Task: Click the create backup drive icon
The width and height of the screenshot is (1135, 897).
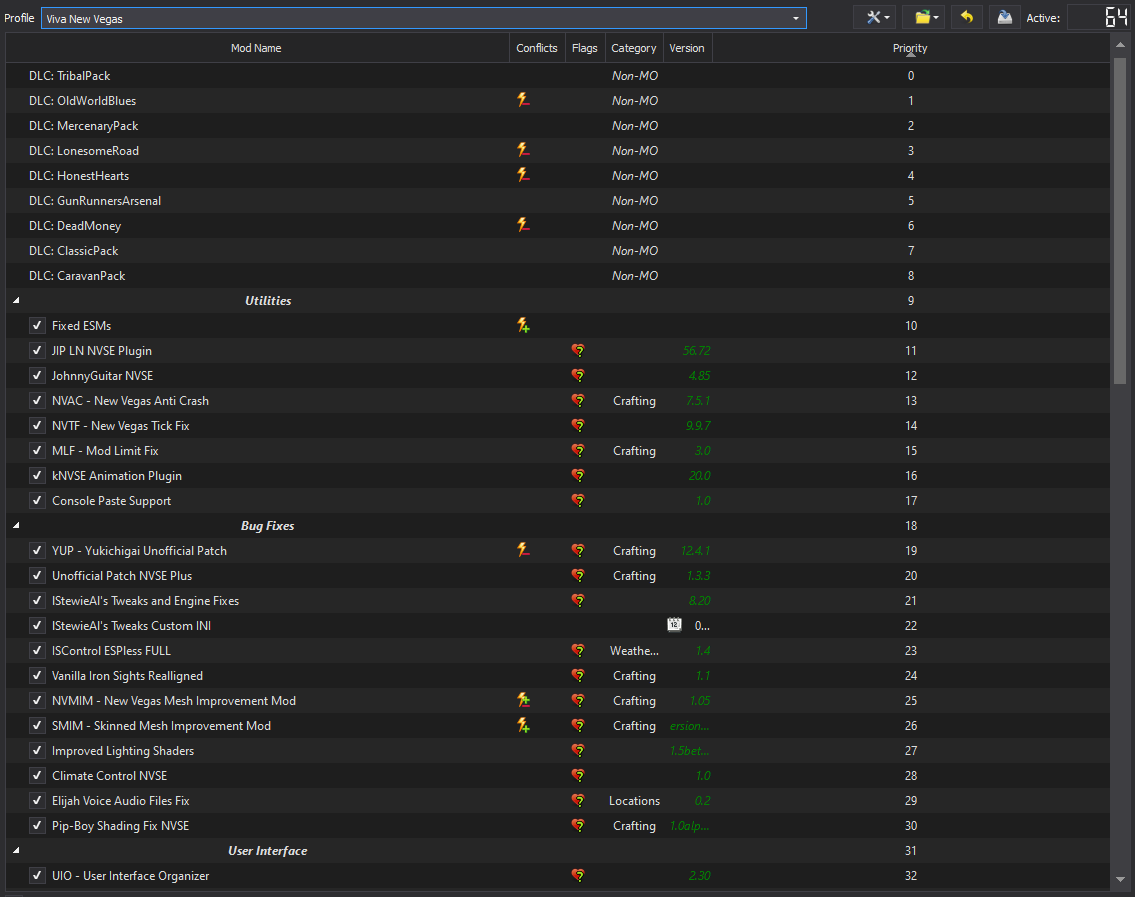Action: 1003,17
